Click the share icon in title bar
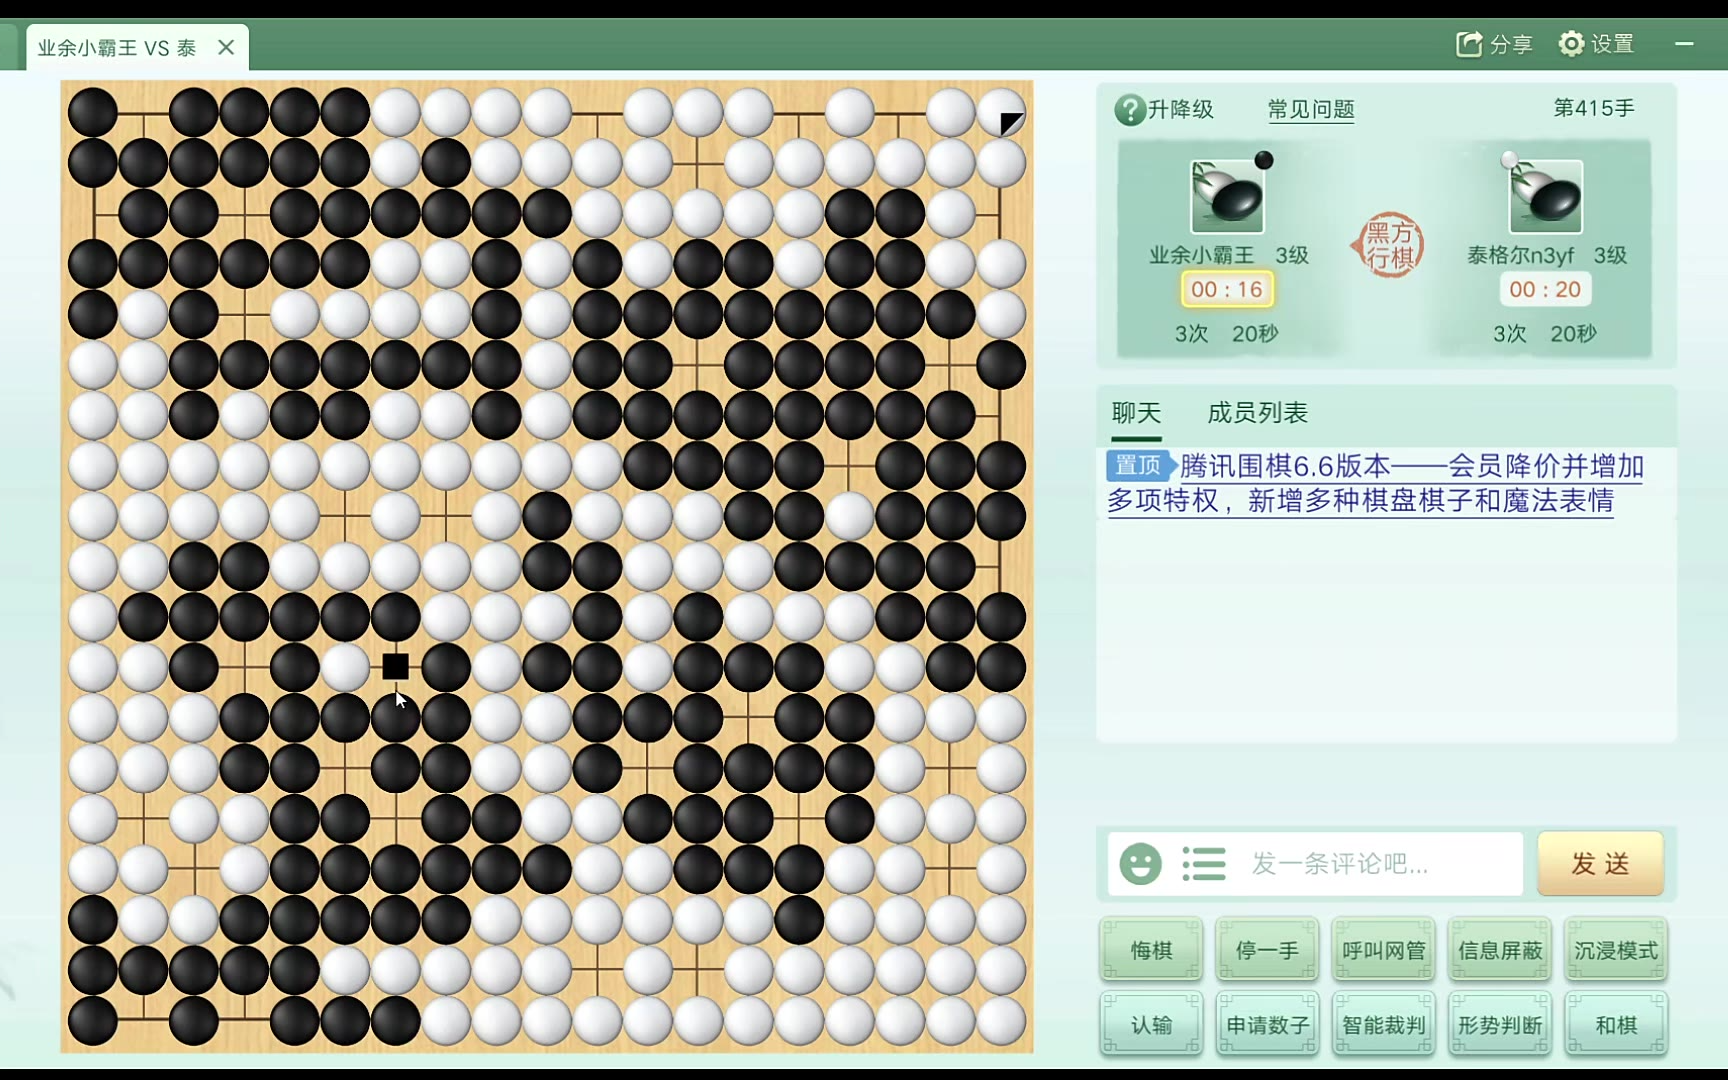The height and width of the screenshot is (1080, 1728). [1469, 44]
